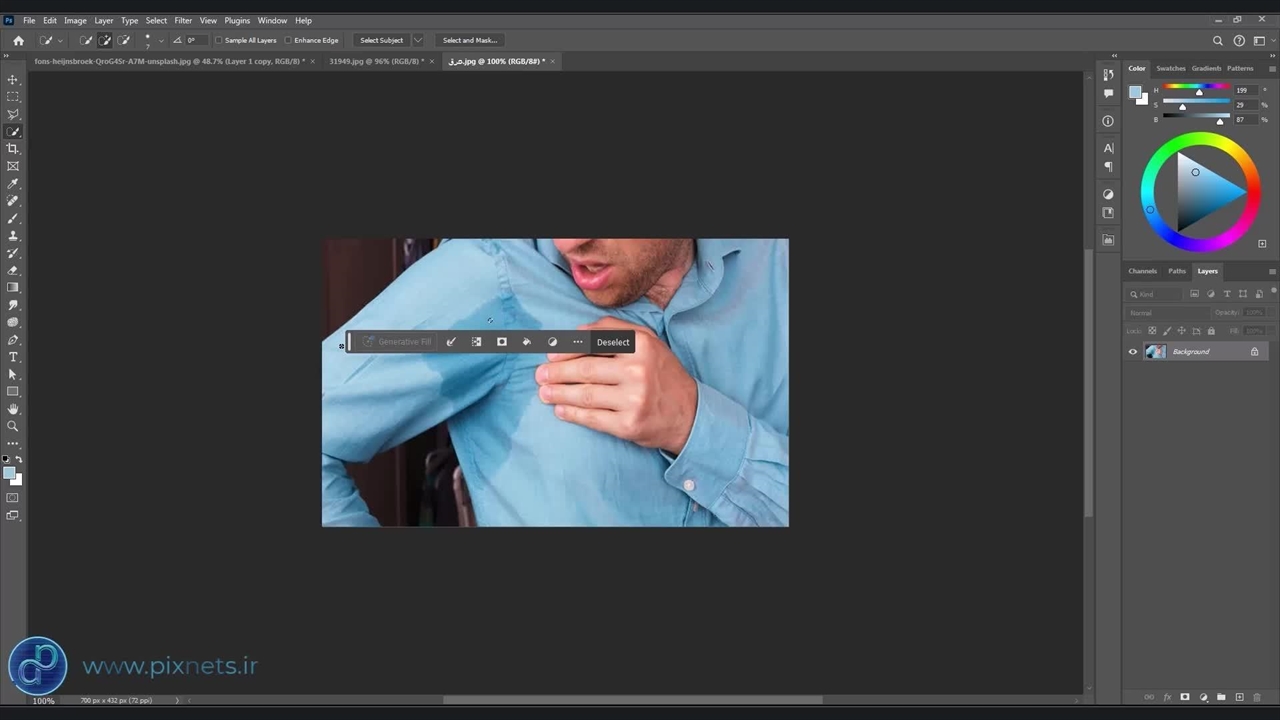Click the Home icon in options bar
Image resolution: width=1280 pixels, height=720 pixels.
(x=18, y=41)
